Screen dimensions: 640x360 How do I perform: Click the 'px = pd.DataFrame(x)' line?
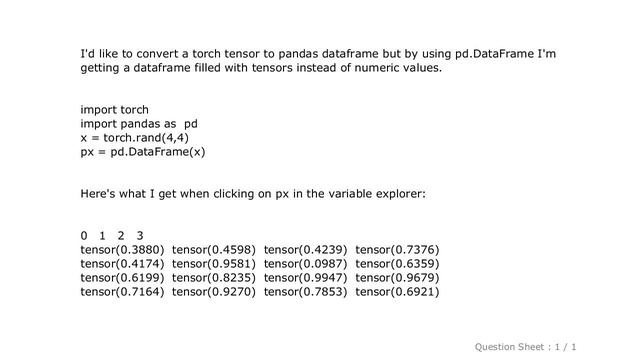[x=143, y=152]
